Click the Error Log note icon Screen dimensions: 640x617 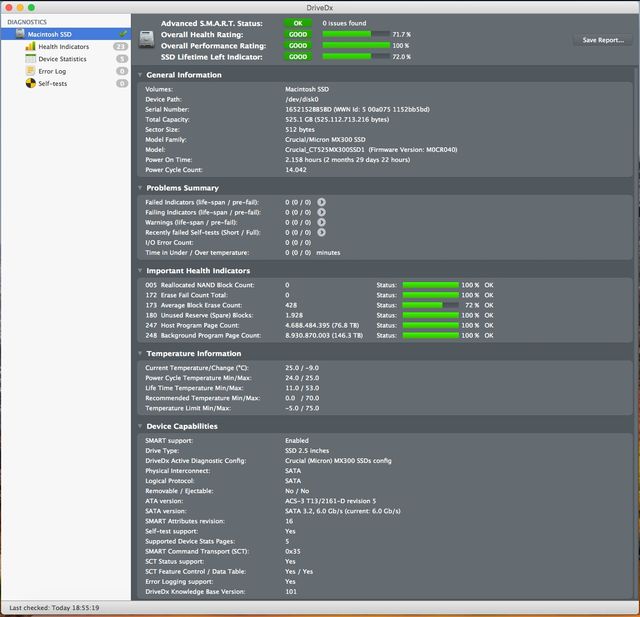coord(31,71)
